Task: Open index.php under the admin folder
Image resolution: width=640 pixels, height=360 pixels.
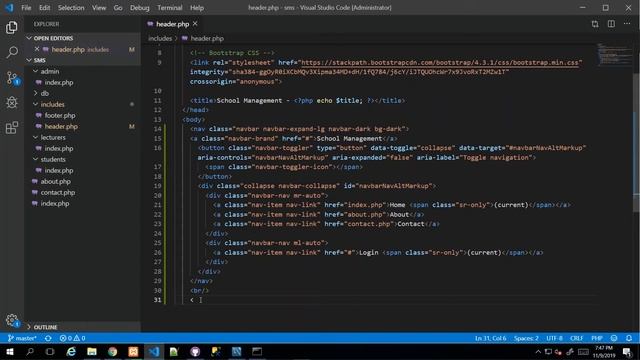Action: click(x=59, y=82)
